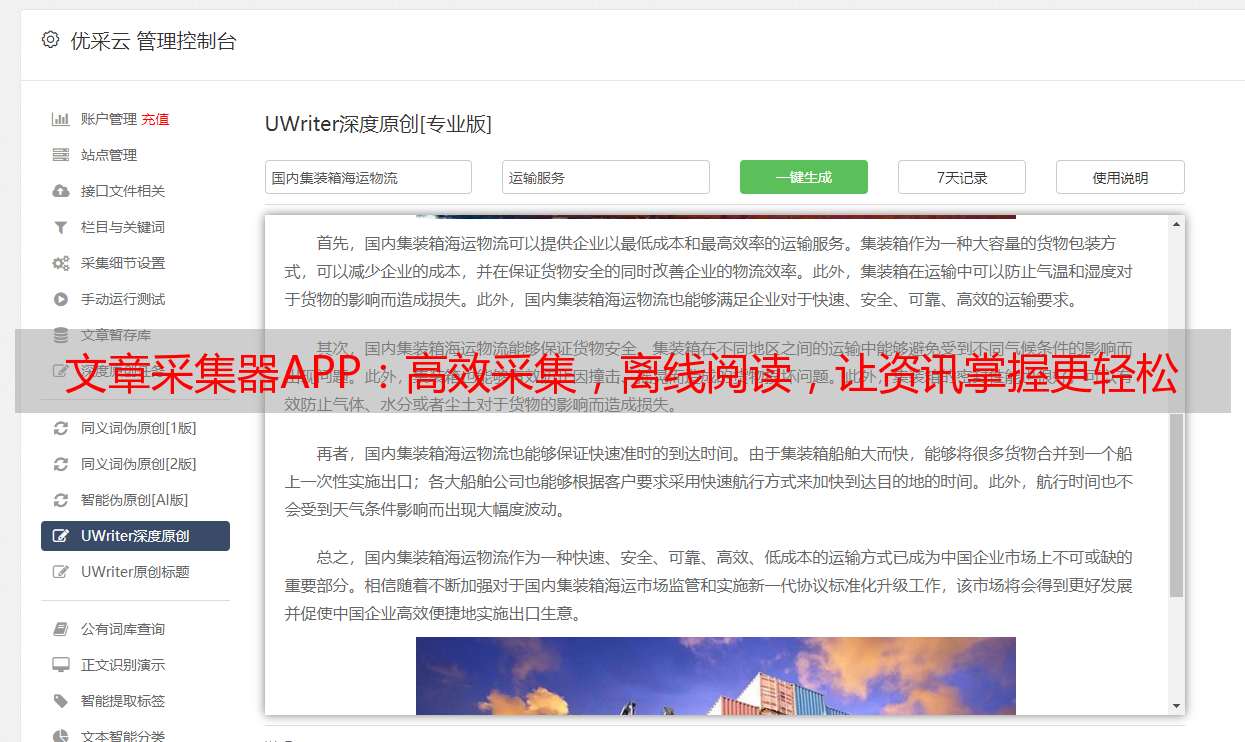The height and width of the screenshot is (742, 1245).
Task: Click the 采集细节设置 gears icon
Action: tap(61, 263)
